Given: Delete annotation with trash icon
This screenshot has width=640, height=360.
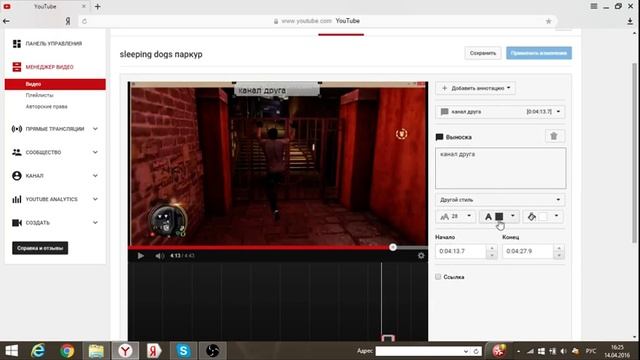Looking at the screenshot, I should [x=554, y=136].
